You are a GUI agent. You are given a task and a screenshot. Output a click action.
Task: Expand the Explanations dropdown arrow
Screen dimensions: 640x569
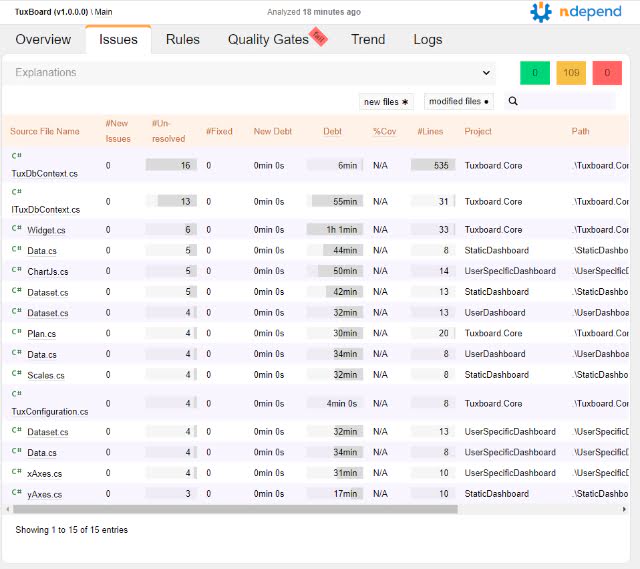(x=486, y=73)
